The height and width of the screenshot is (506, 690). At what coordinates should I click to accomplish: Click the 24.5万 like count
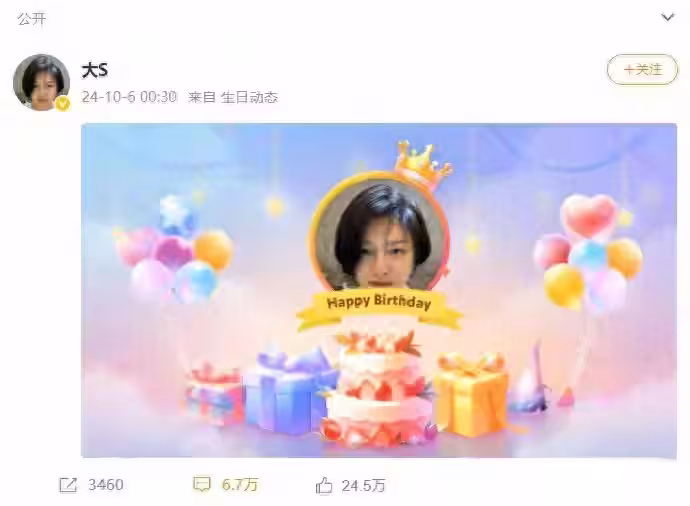363,486
